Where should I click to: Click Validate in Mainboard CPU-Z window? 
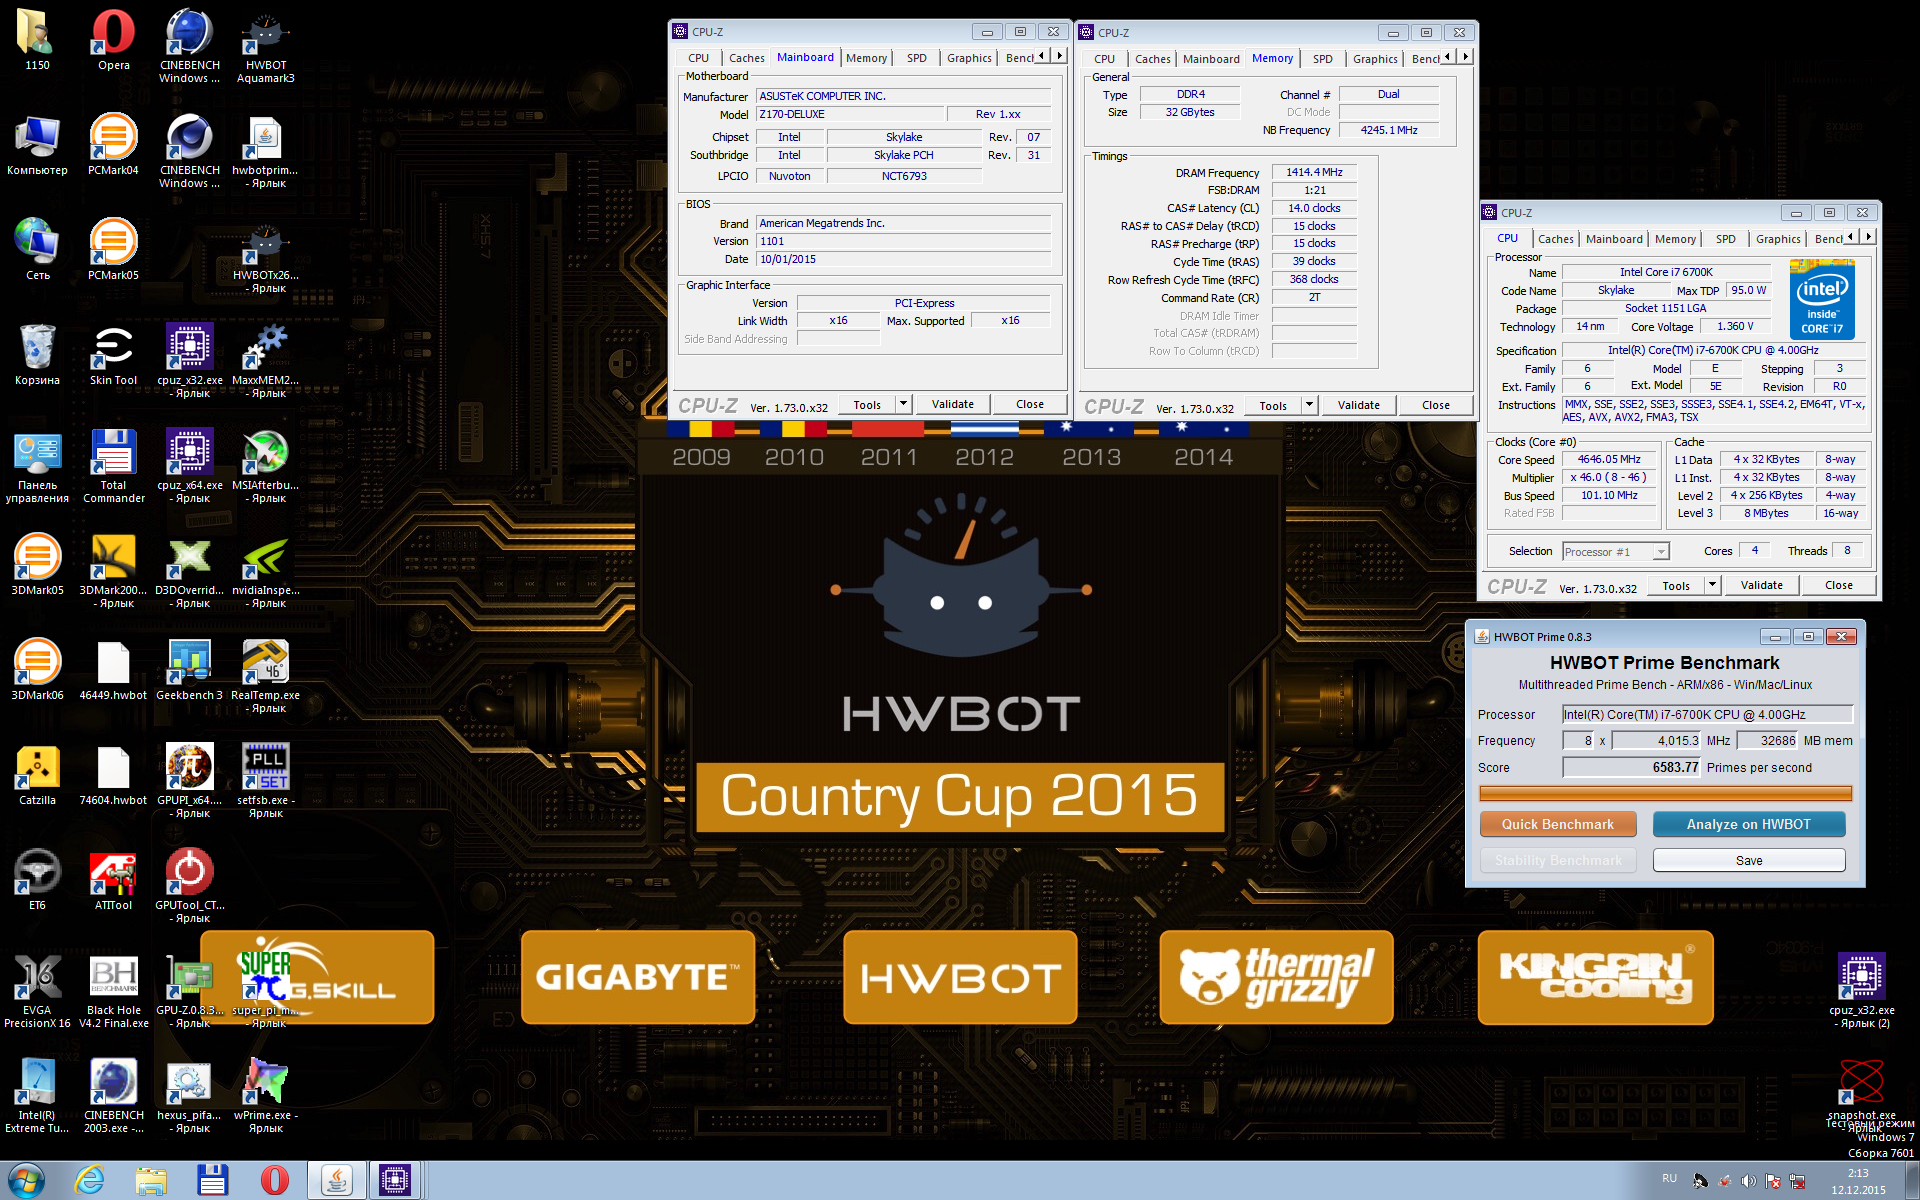(952, 404)
